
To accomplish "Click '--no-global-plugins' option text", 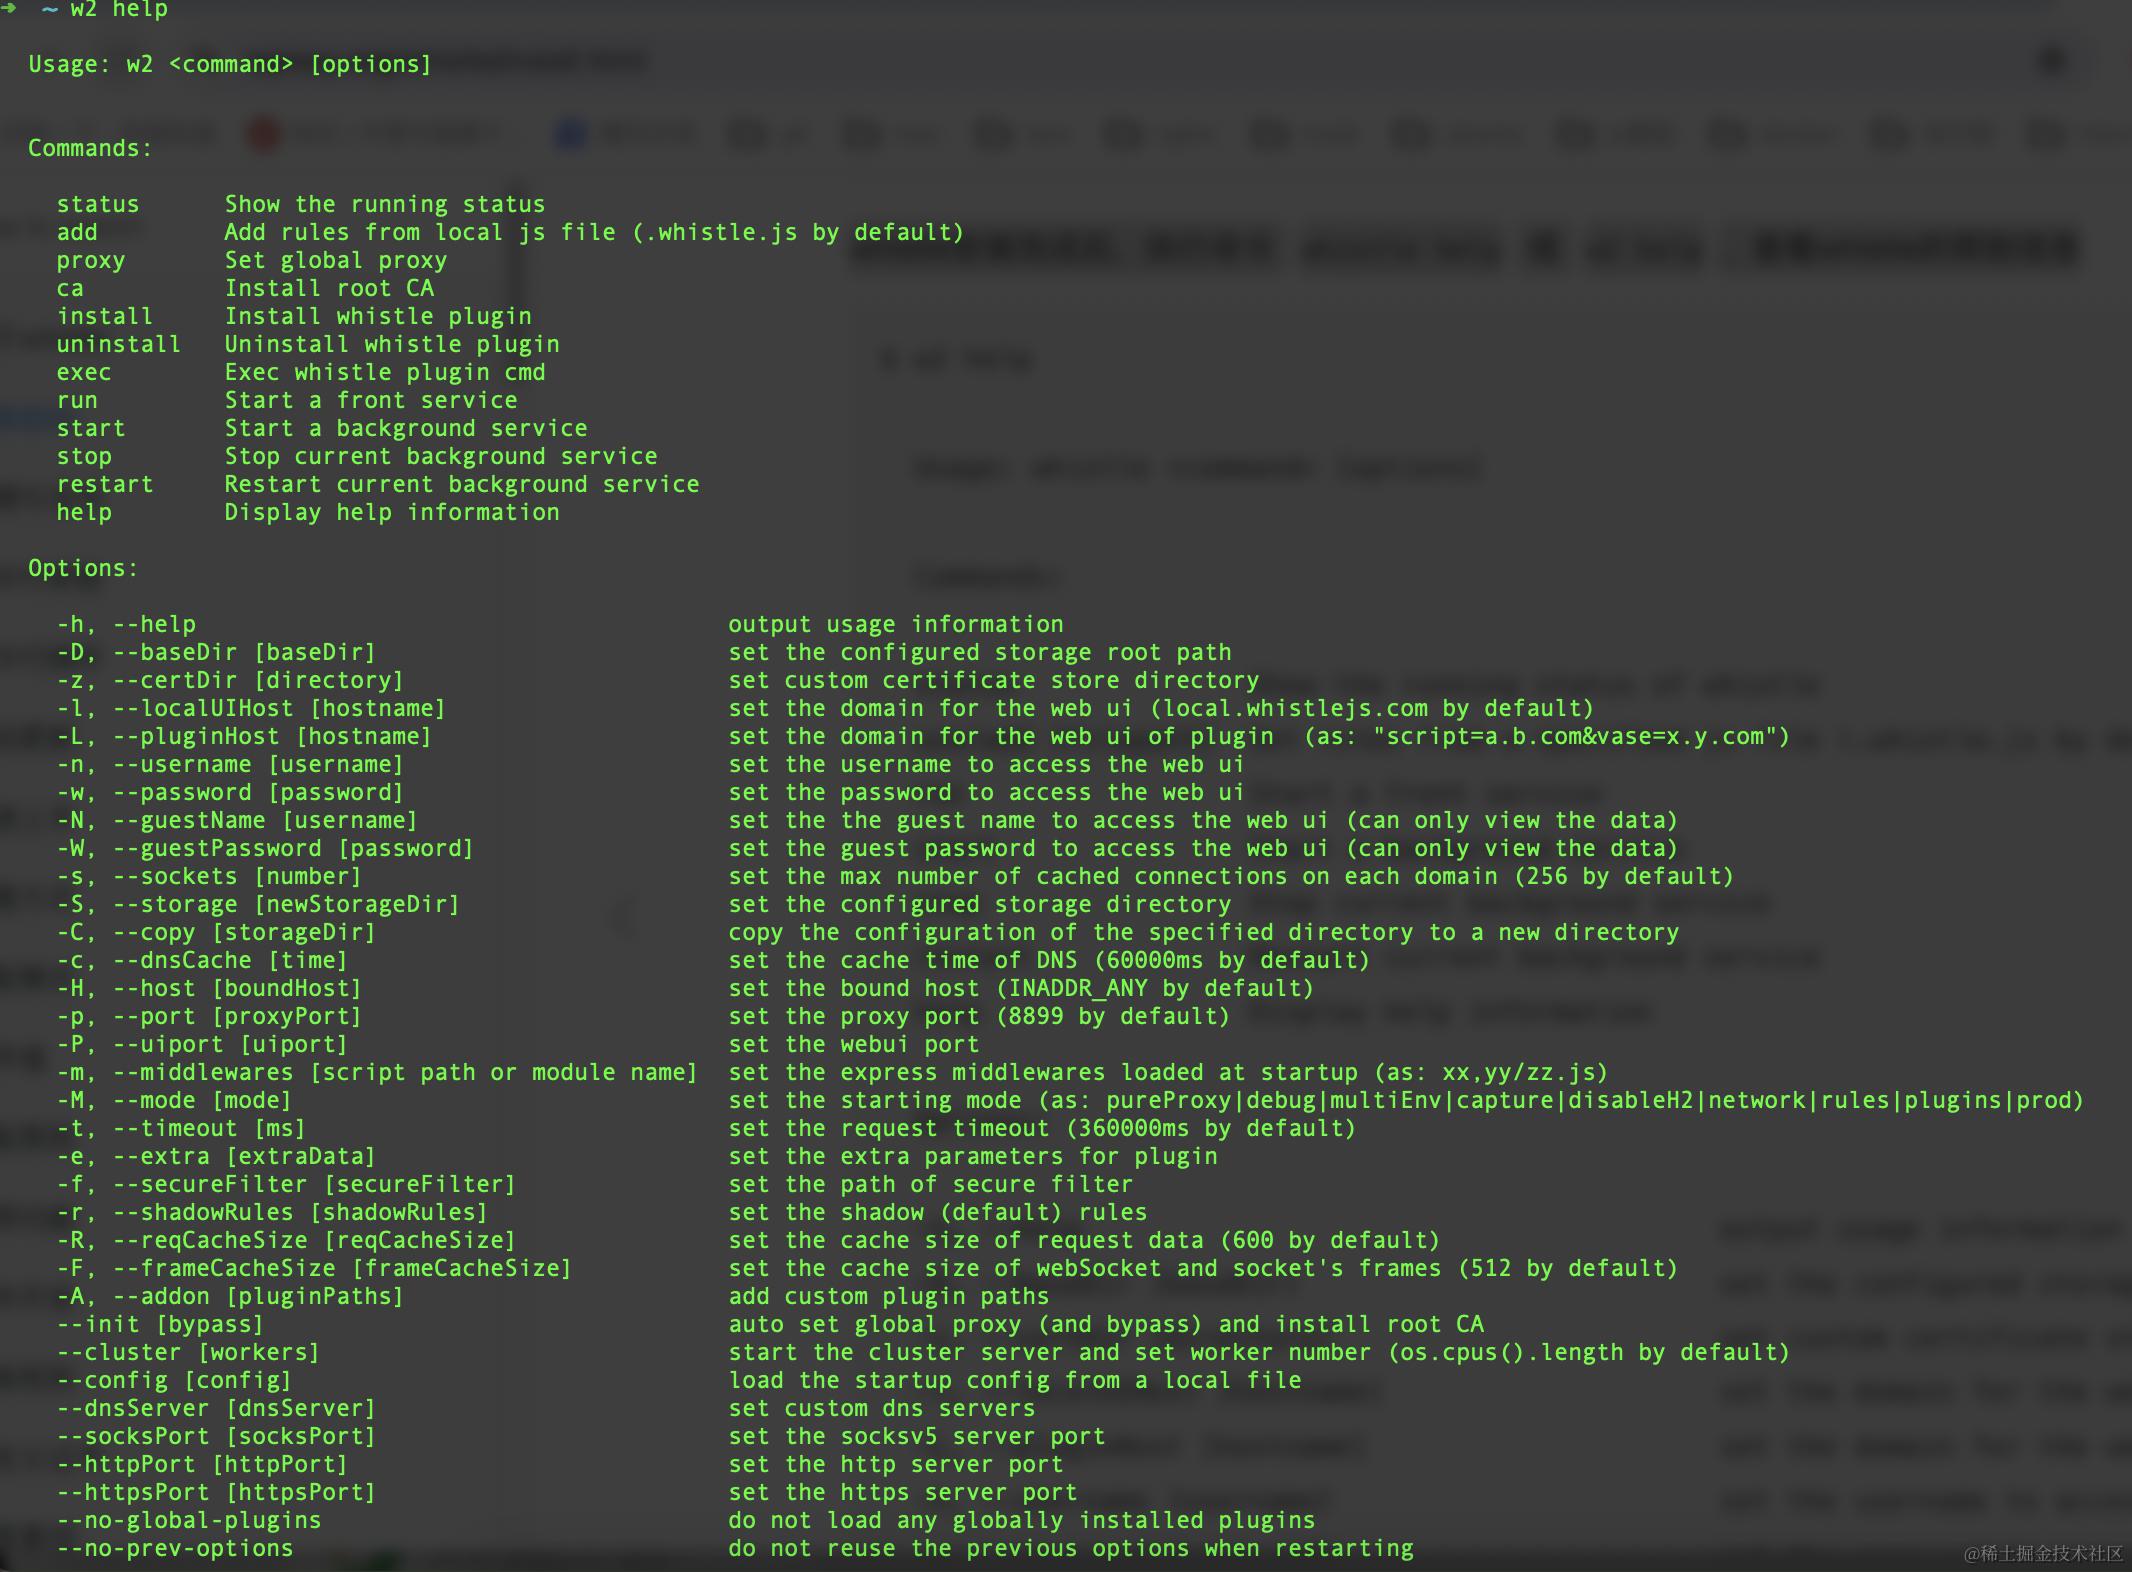I will coord(189,1520).
